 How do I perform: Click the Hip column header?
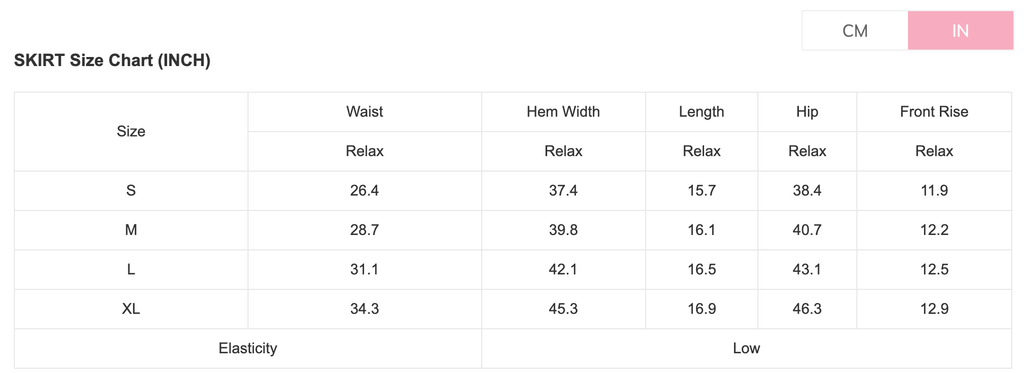point(807,112)
